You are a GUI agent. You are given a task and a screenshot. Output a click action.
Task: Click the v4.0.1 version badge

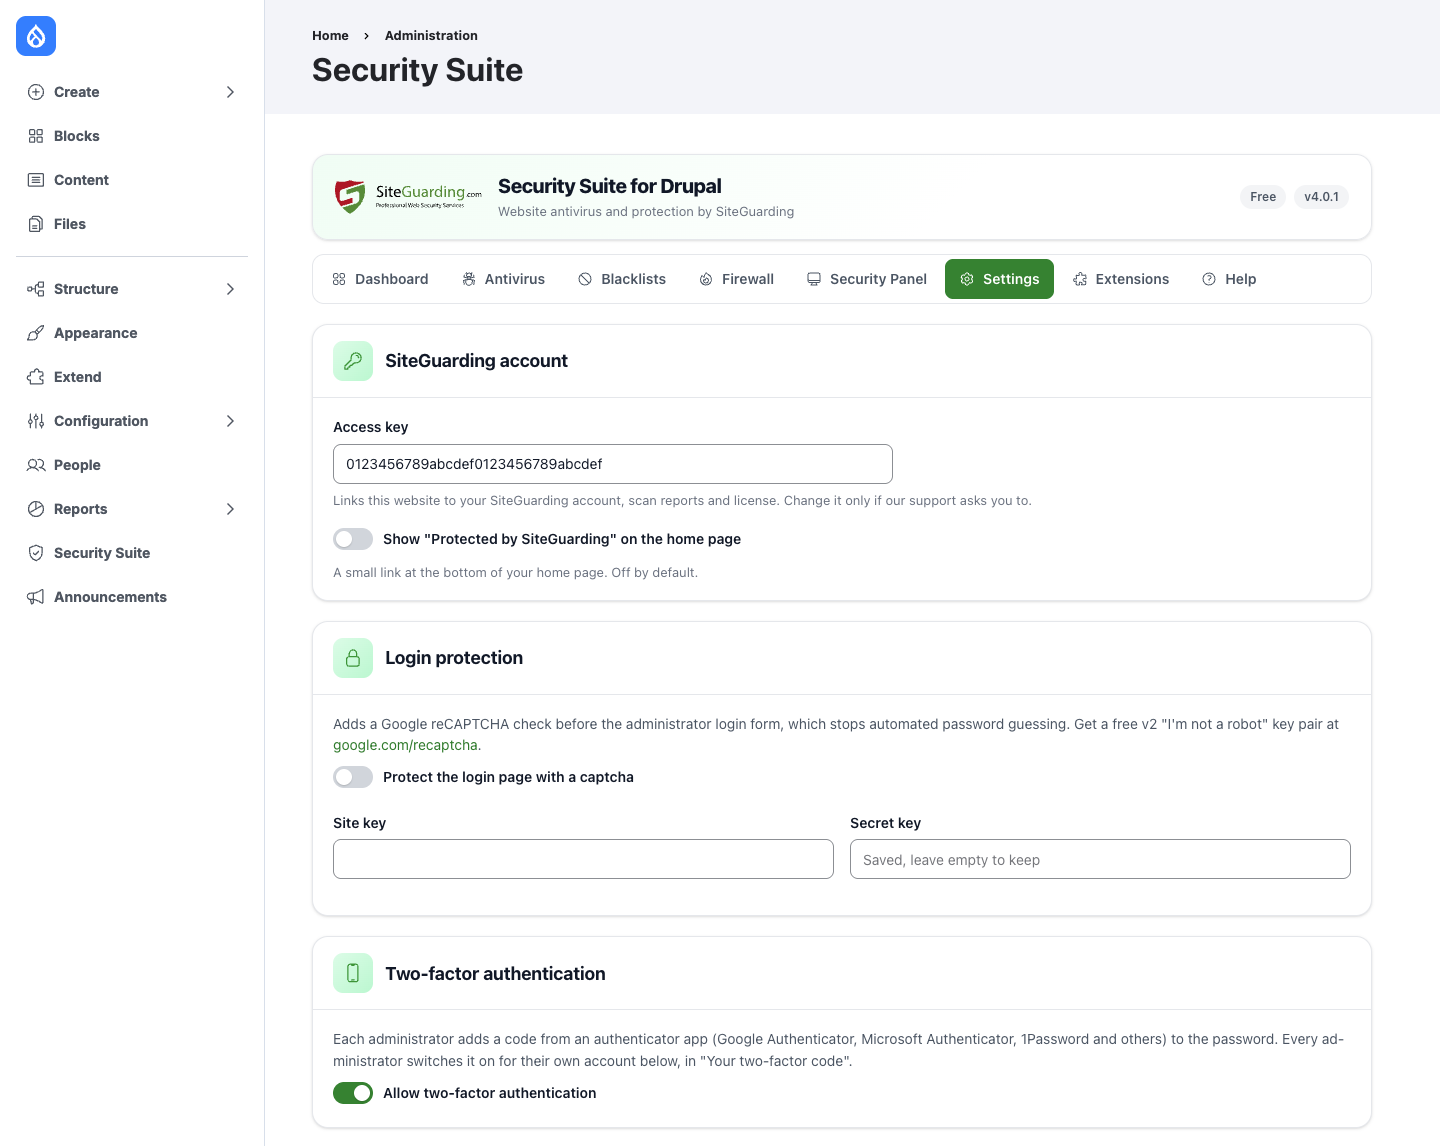pyautogui.click(x=1321, y=197)
